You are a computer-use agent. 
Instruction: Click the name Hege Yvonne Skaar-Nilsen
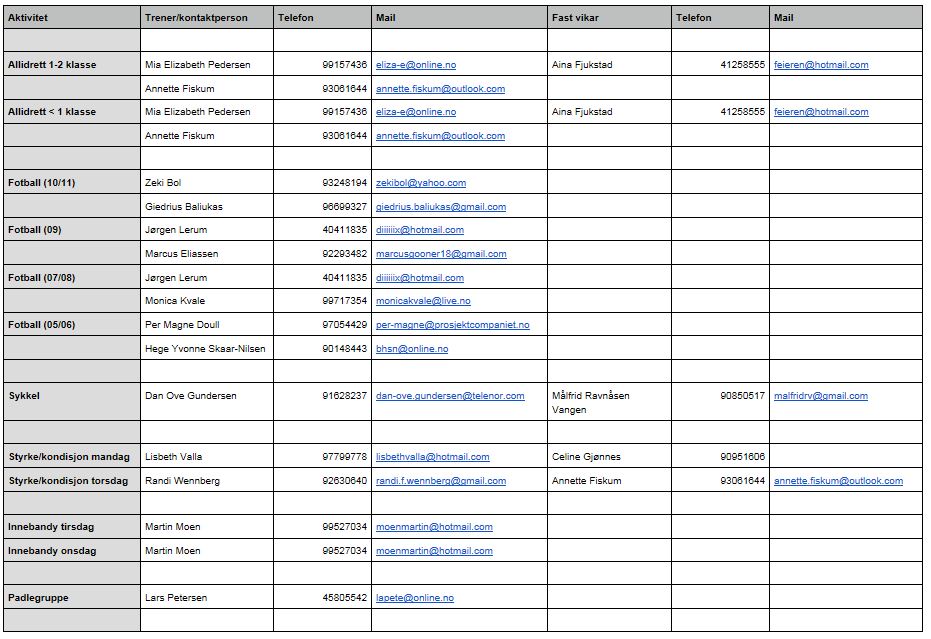[x=205, y=349]
